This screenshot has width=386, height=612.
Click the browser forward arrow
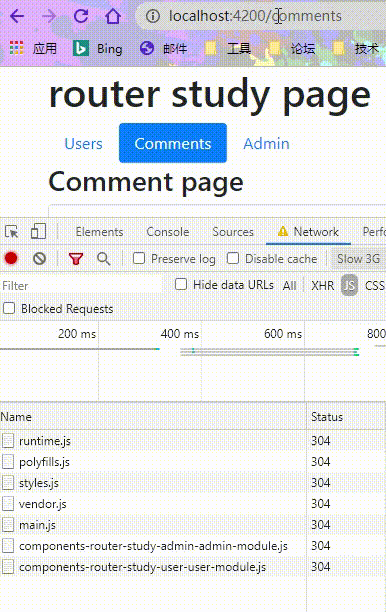pos(49,16)
